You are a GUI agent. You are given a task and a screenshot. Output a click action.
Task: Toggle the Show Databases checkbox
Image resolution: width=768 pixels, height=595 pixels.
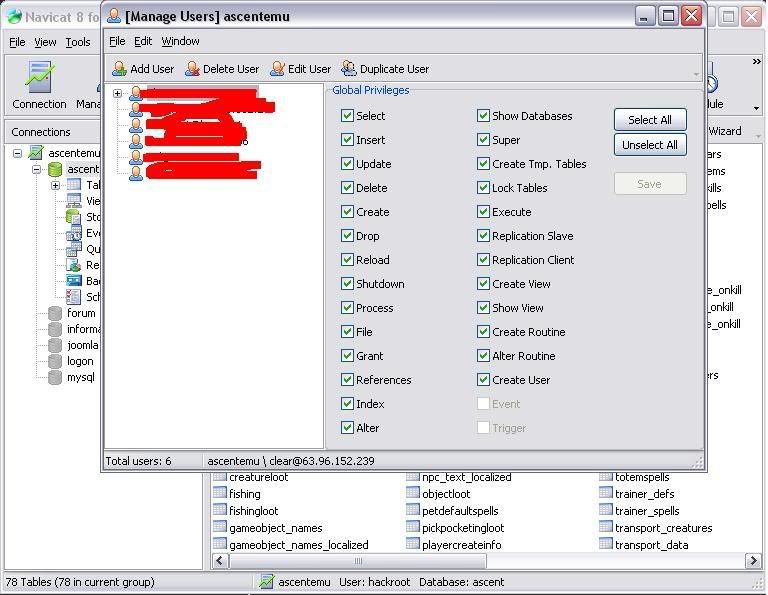[x=483, y=116]
